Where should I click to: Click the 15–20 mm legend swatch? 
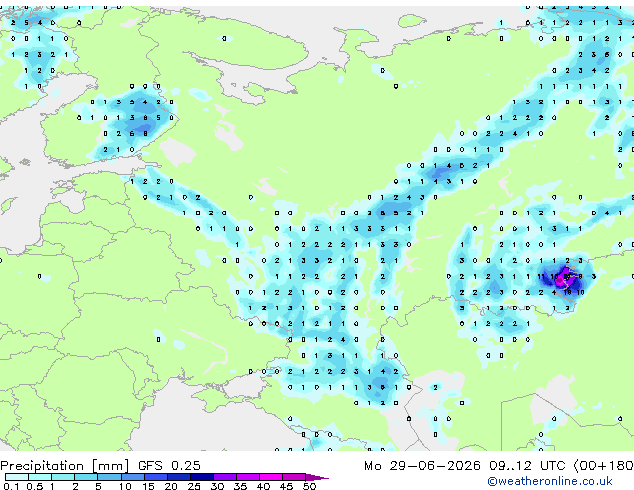click(155, 477)
